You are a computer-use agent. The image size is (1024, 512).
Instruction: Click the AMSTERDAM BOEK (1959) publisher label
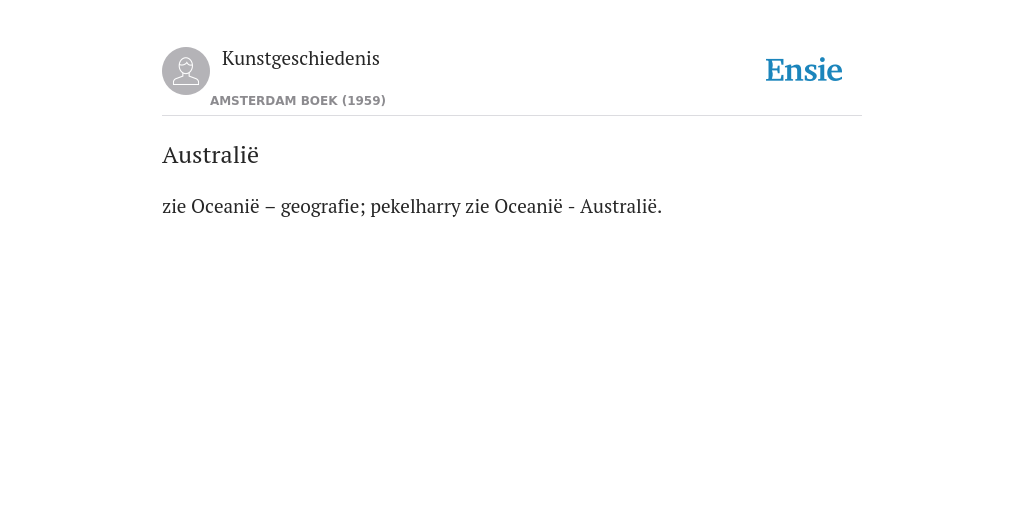click(298, 101)
